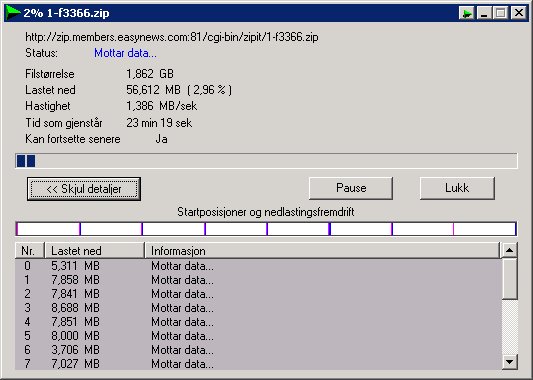Screen dimensions: 533x380
Task: Close the 1-f3366.zip download window
Action: [519, 13]
